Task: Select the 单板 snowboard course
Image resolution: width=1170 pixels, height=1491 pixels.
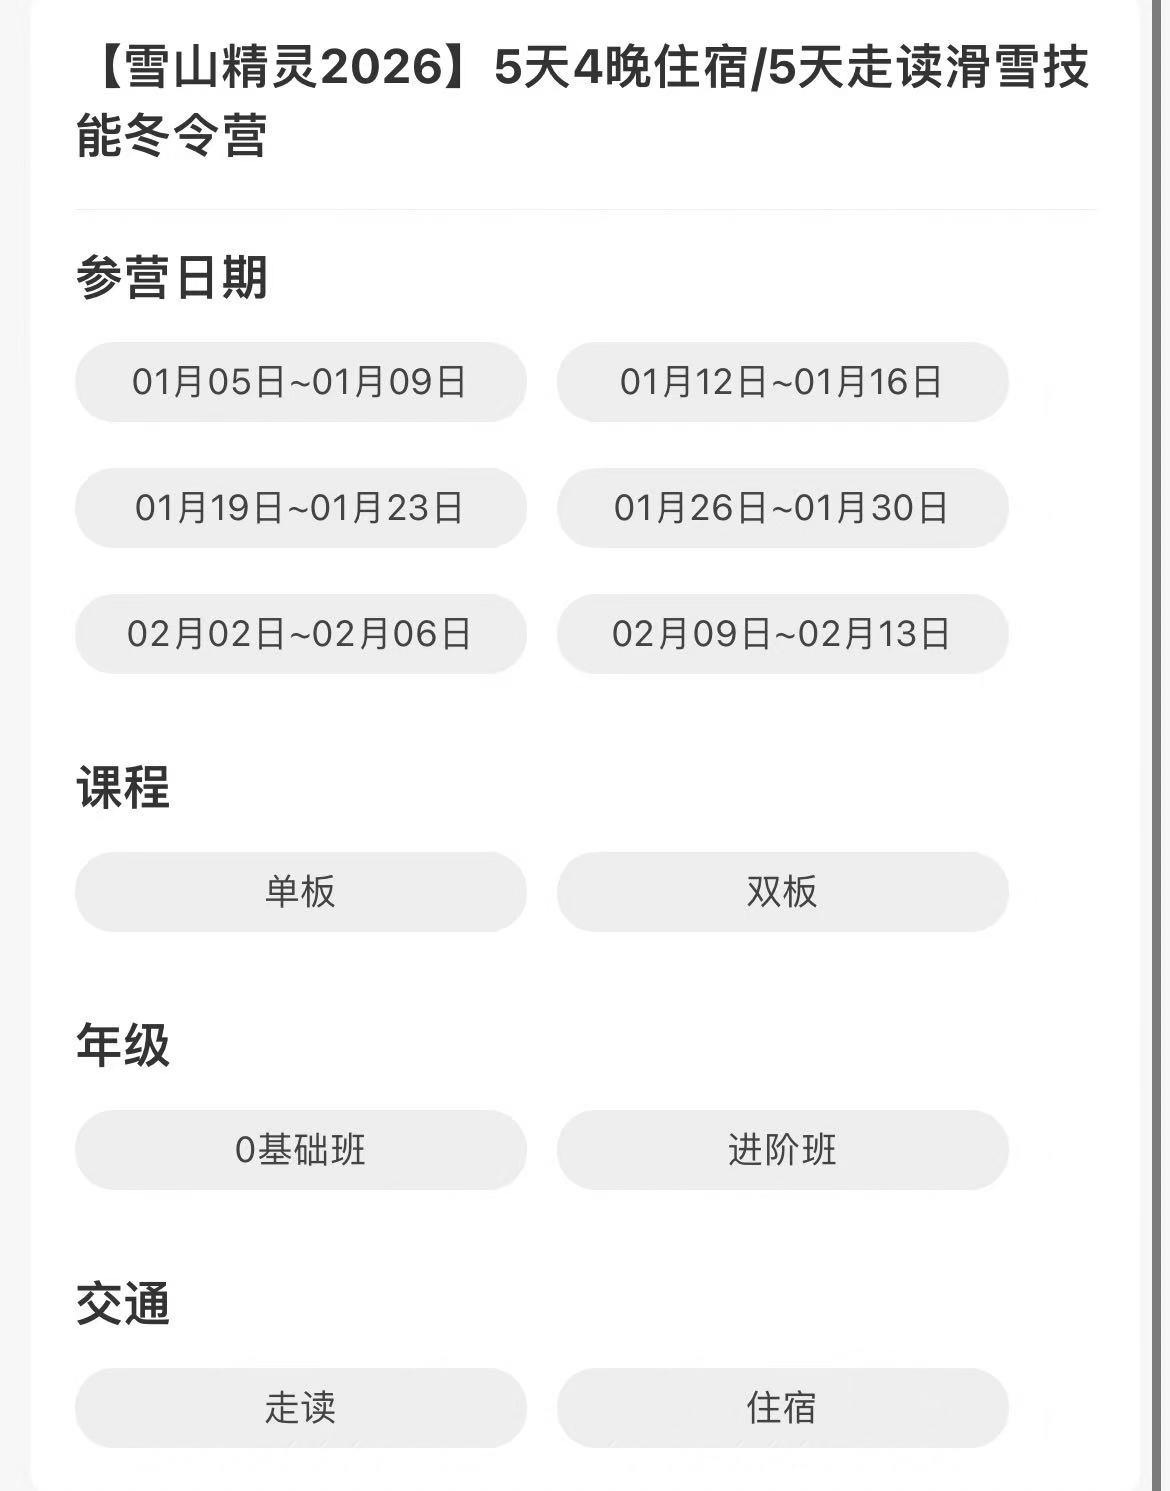Action: point(300,892)
